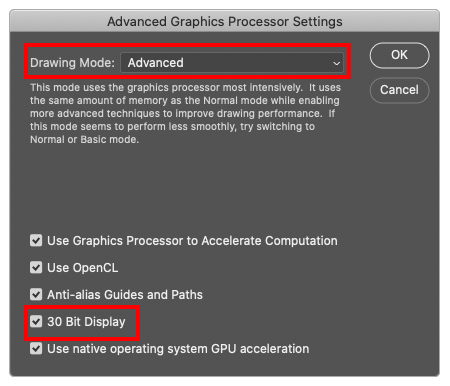Click the chevron arrow in the Drawing Mode combo box
The height and width of the screenshot is (386, 450).
336,63
